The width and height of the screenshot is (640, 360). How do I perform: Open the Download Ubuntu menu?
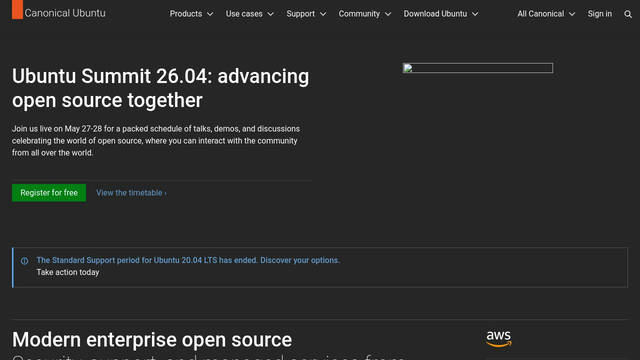(x=441, y=14)
